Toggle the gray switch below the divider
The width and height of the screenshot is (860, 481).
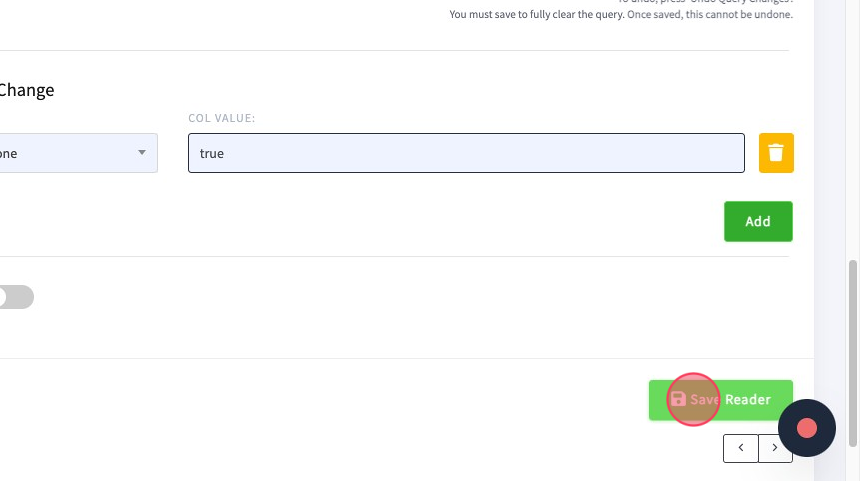pos(16,297)
